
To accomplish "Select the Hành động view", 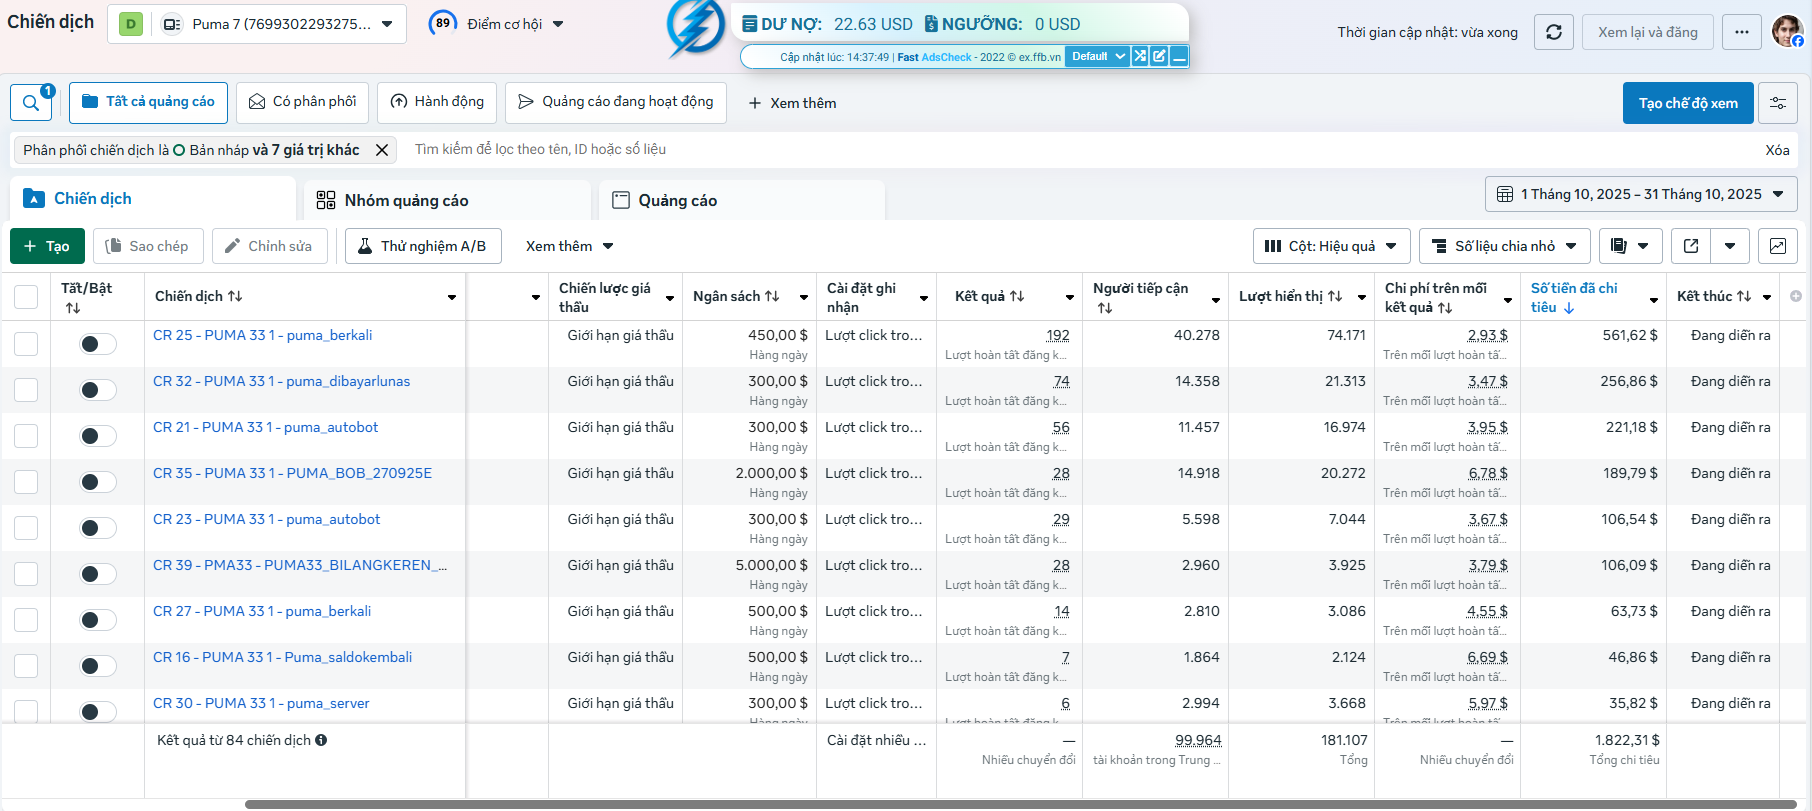I will pyautogui.click(x=437, y=102).
